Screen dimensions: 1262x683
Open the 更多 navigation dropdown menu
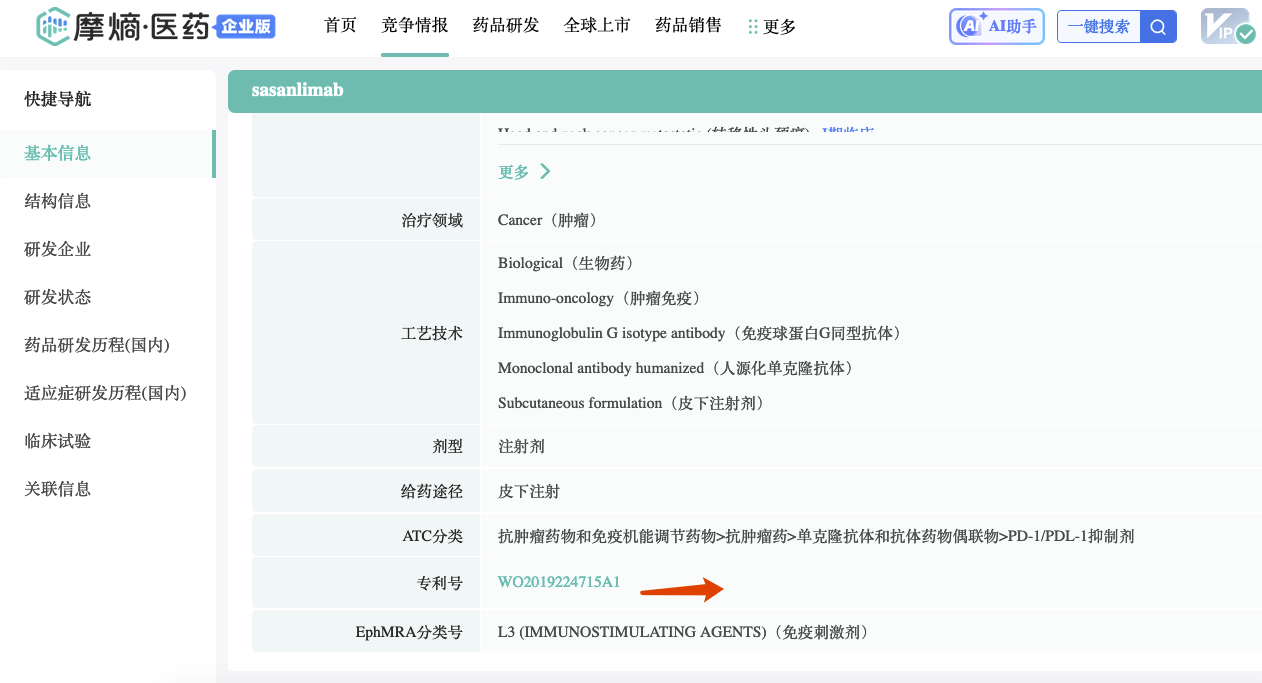pos(772,27)
